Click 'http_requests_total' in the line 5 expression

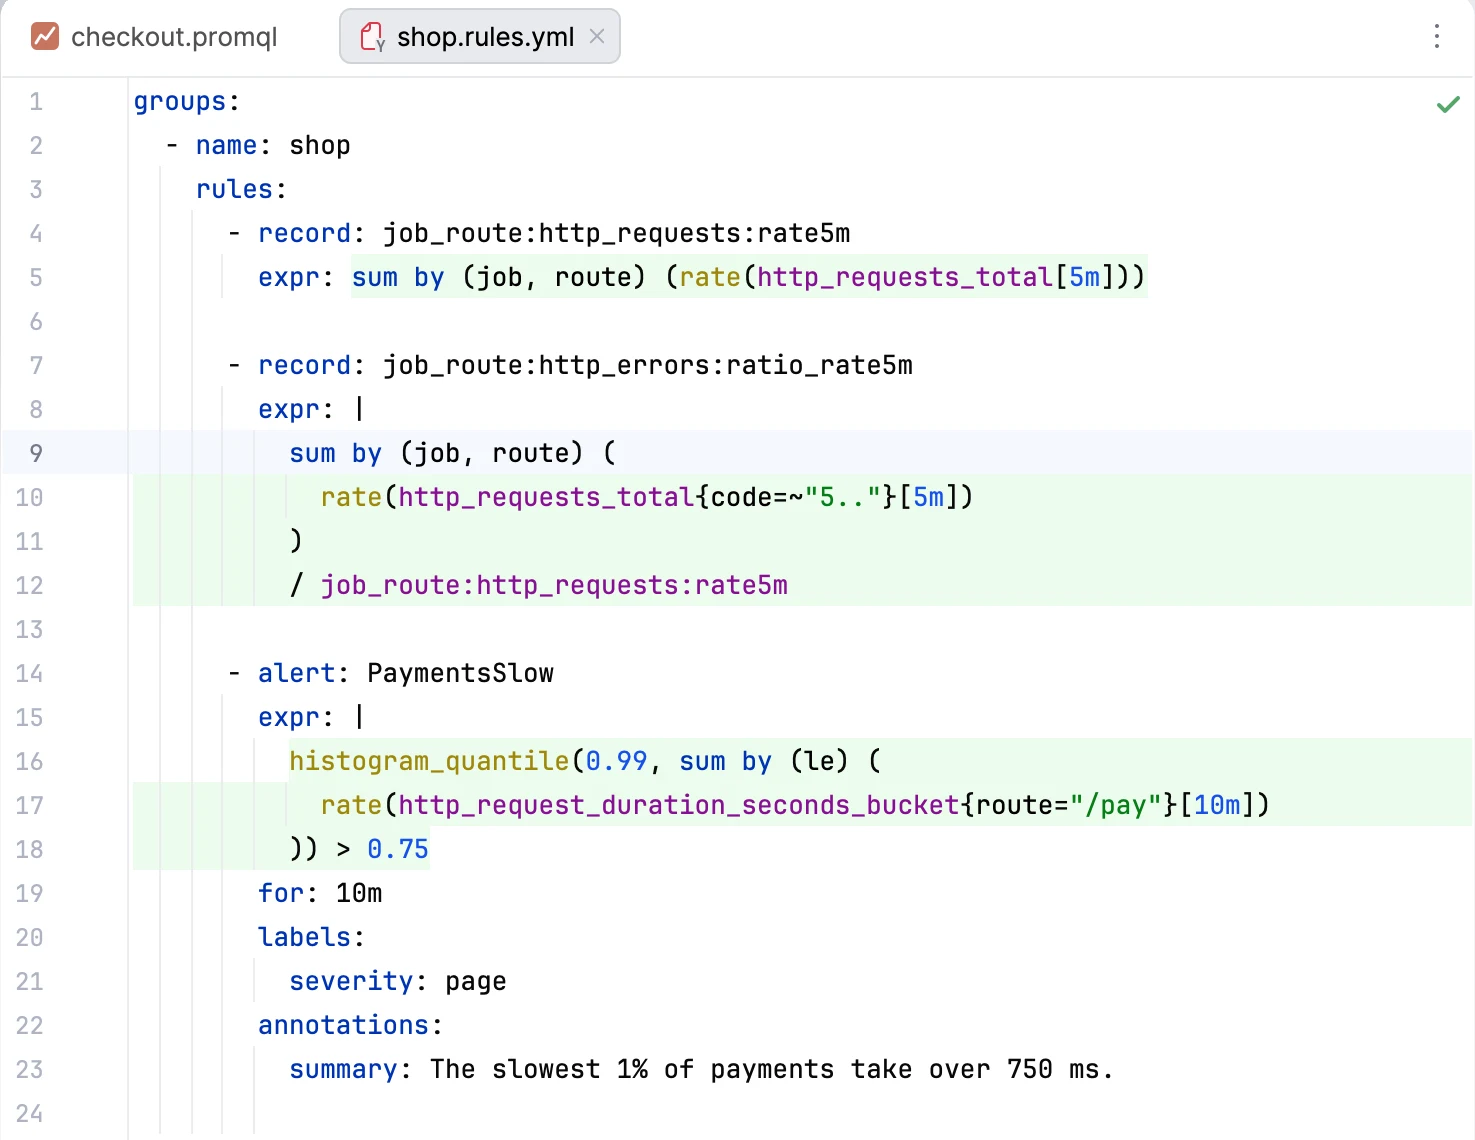tap(905, 277)
